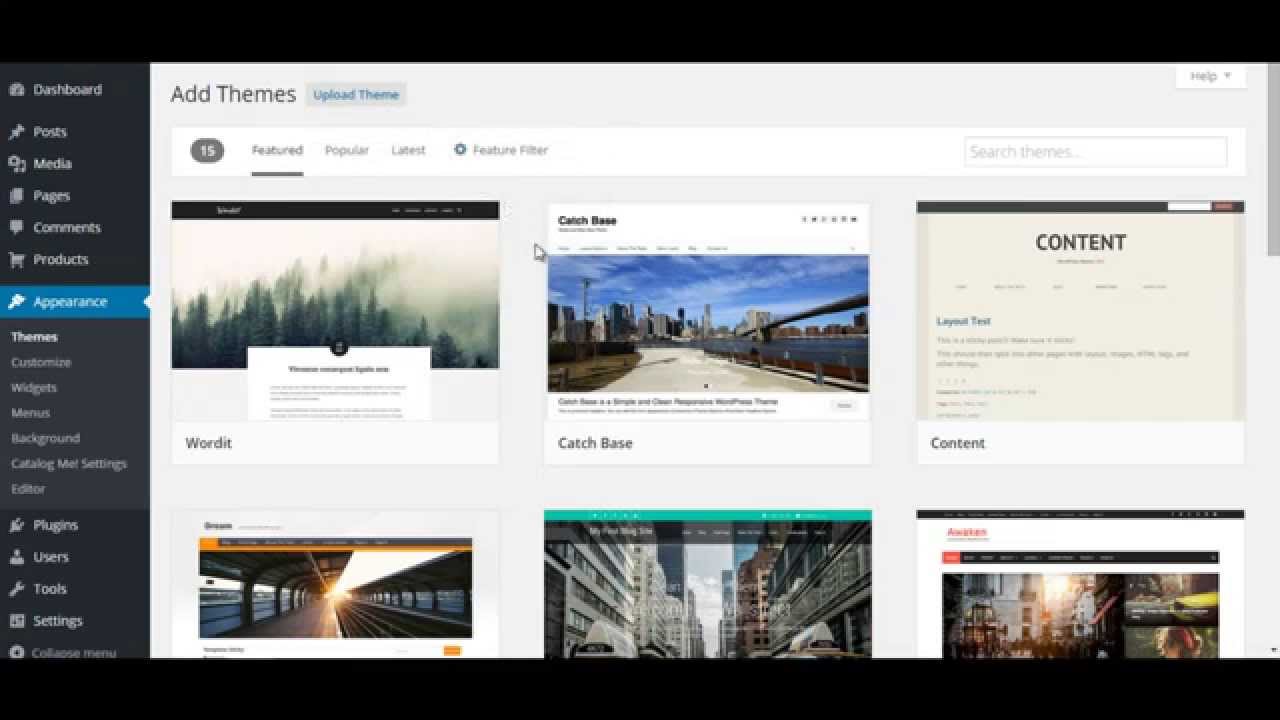
Task: Click the Settings sliders icon
Action: click(17, 621)
